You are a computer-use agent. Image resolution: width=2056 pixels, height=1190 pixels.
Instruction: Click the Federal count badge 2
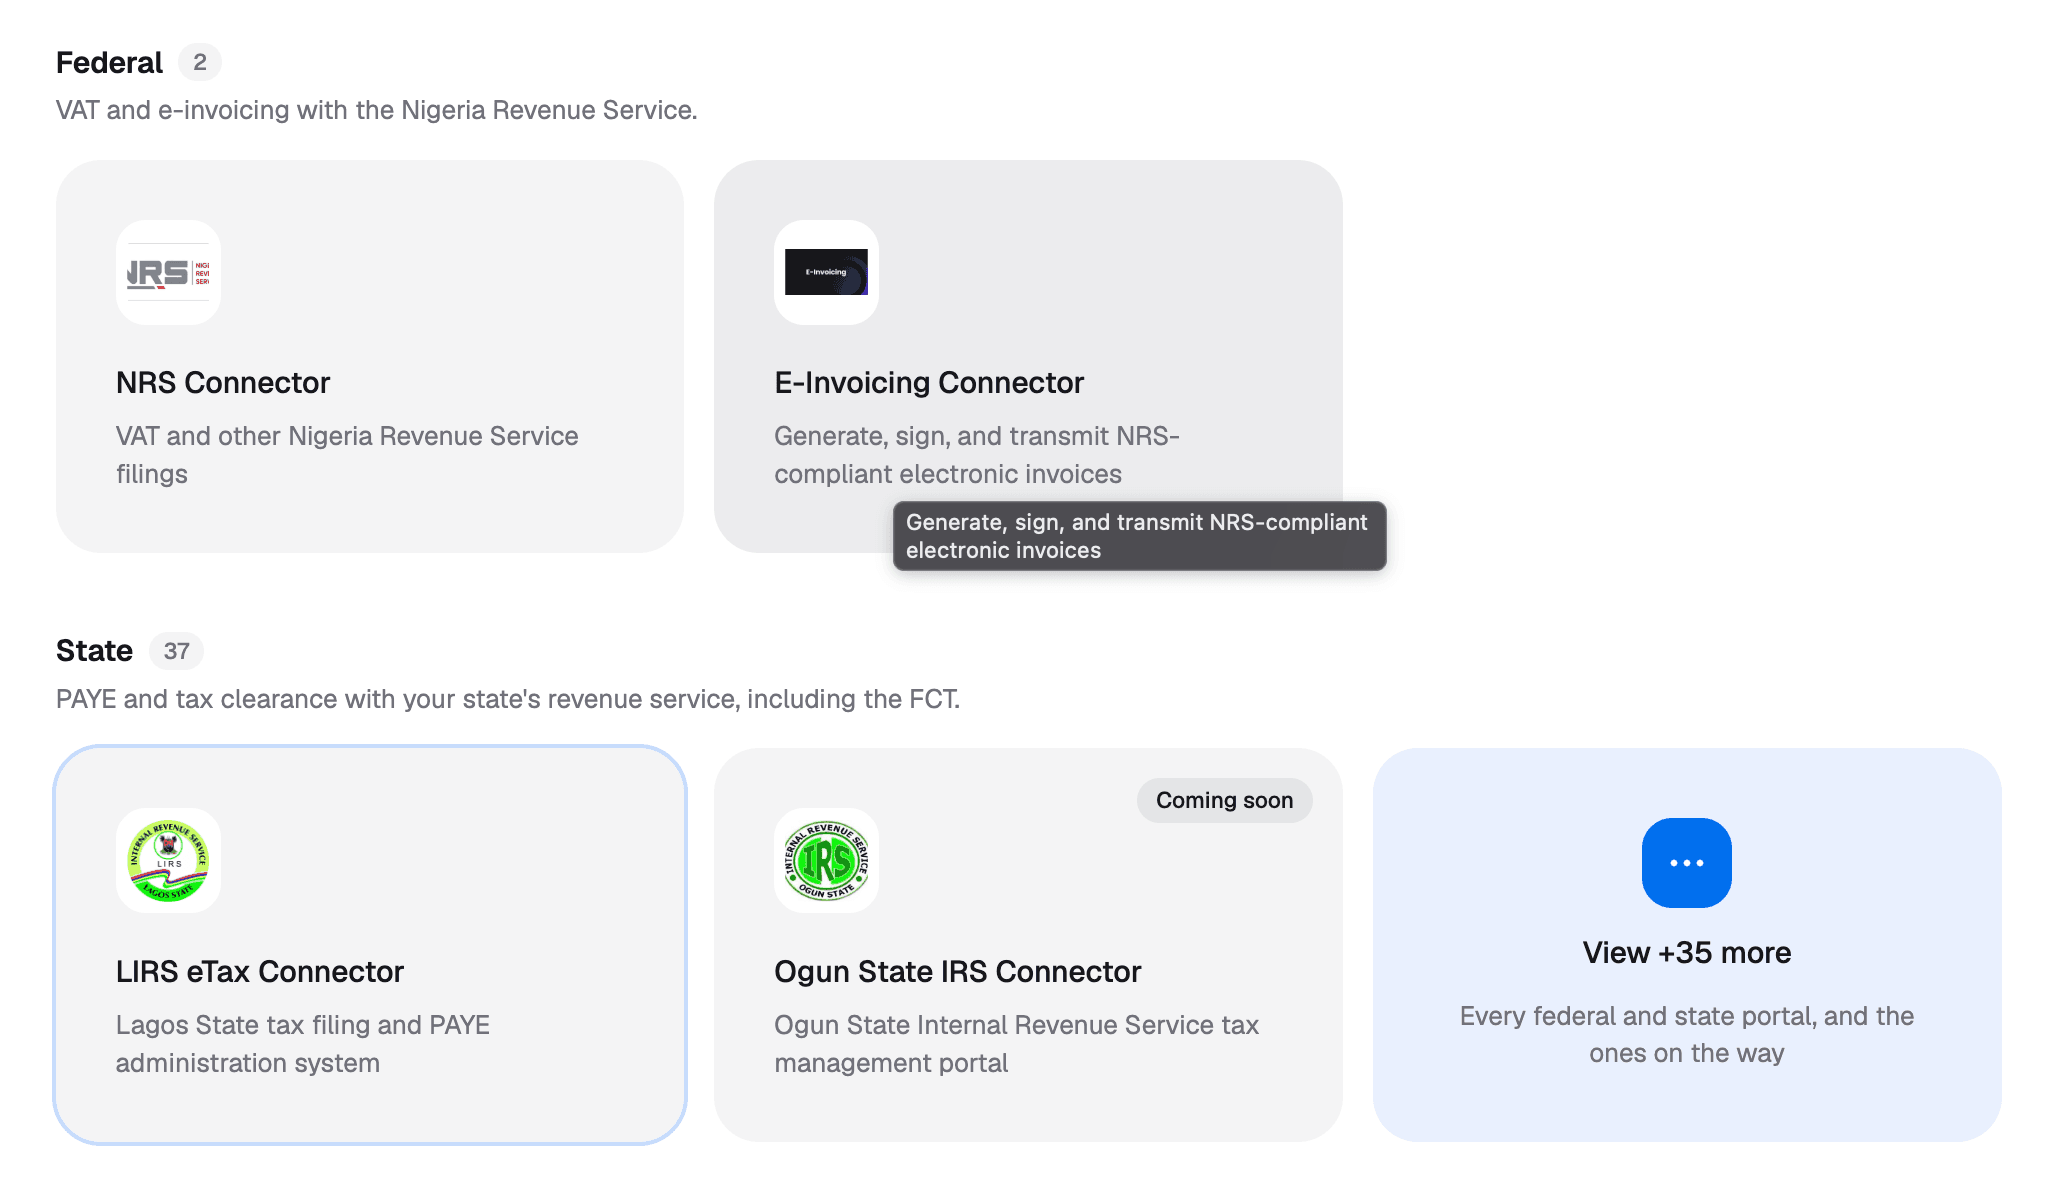[x=200, y=62]
